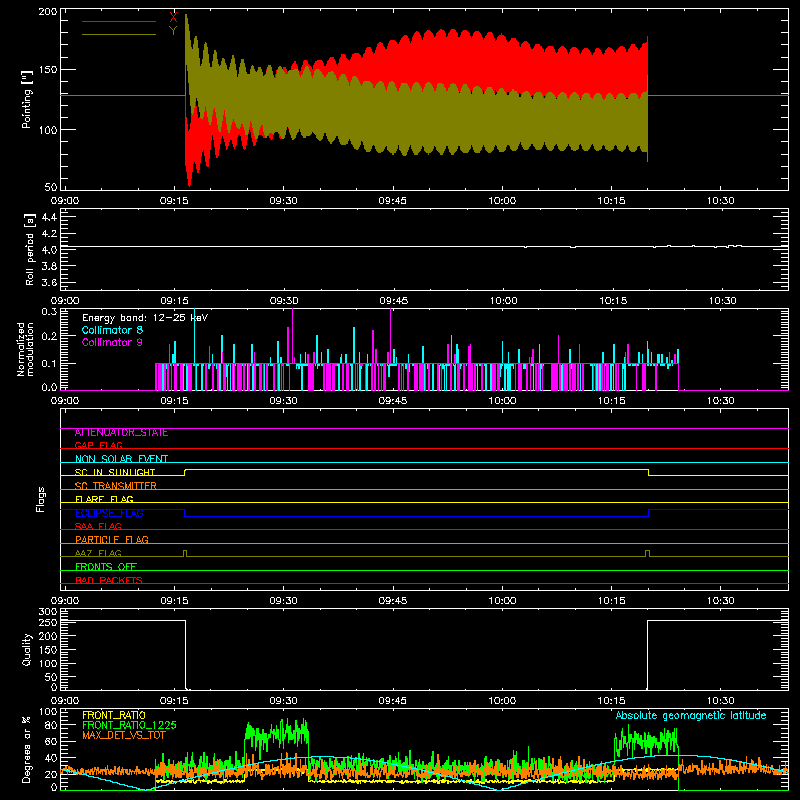Click the 'Absolute geomagnetic latitude' label
The height and width of the screenshot is (800, 800).
coord(691,716)
